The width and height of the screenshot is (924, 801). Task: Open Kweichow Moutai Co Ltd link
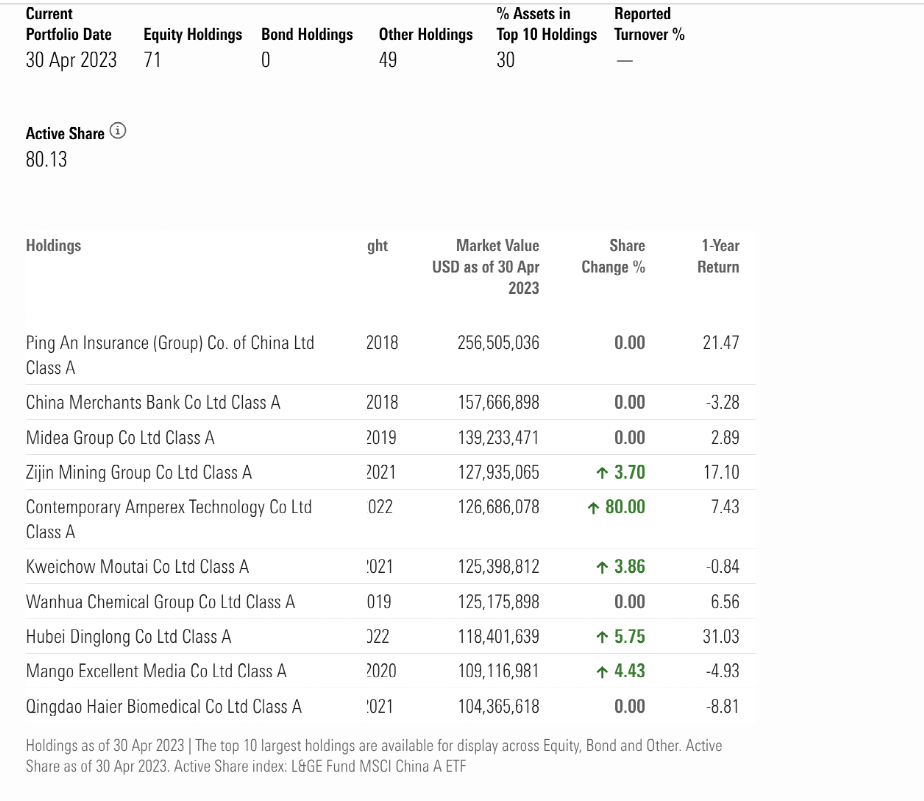click(x=137, y=567)
